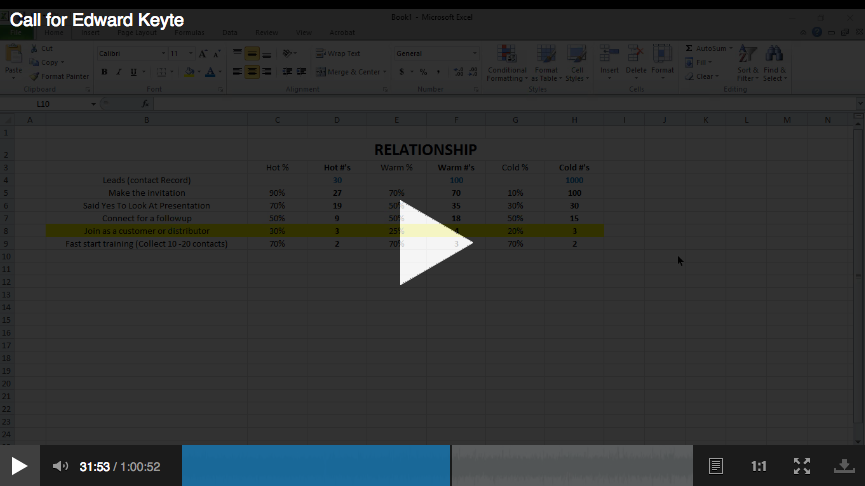Click the Copy button in Clipboard group

click(x=47, y=62)
